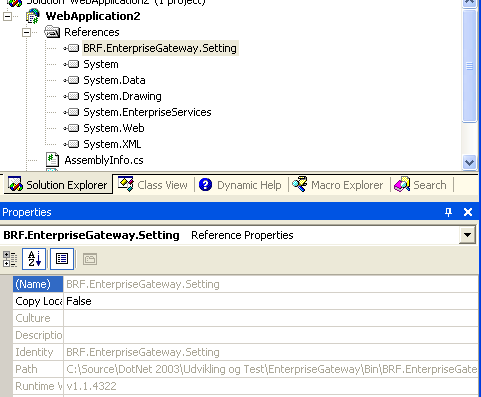Toggle auto-hide pin on Properties panel
The height and width of the screenshot is (397, 481).
[448, 212]
